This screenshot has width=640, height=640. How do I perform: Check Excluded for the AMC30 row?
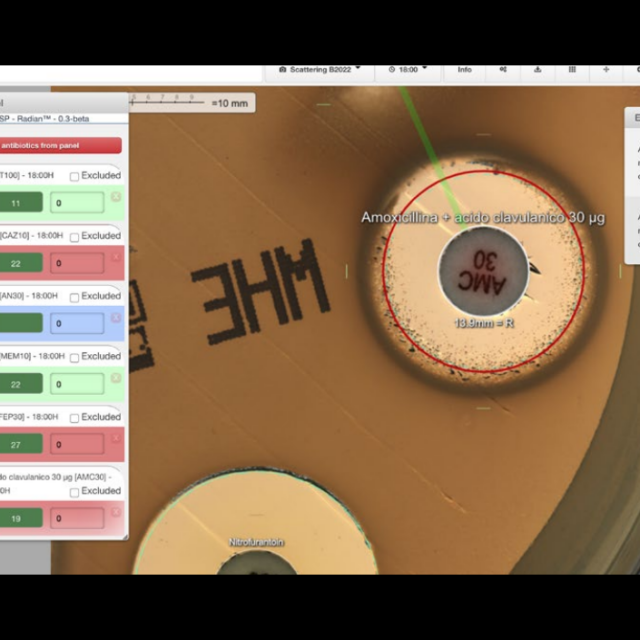pyautogui.click(x=74, y=492)
